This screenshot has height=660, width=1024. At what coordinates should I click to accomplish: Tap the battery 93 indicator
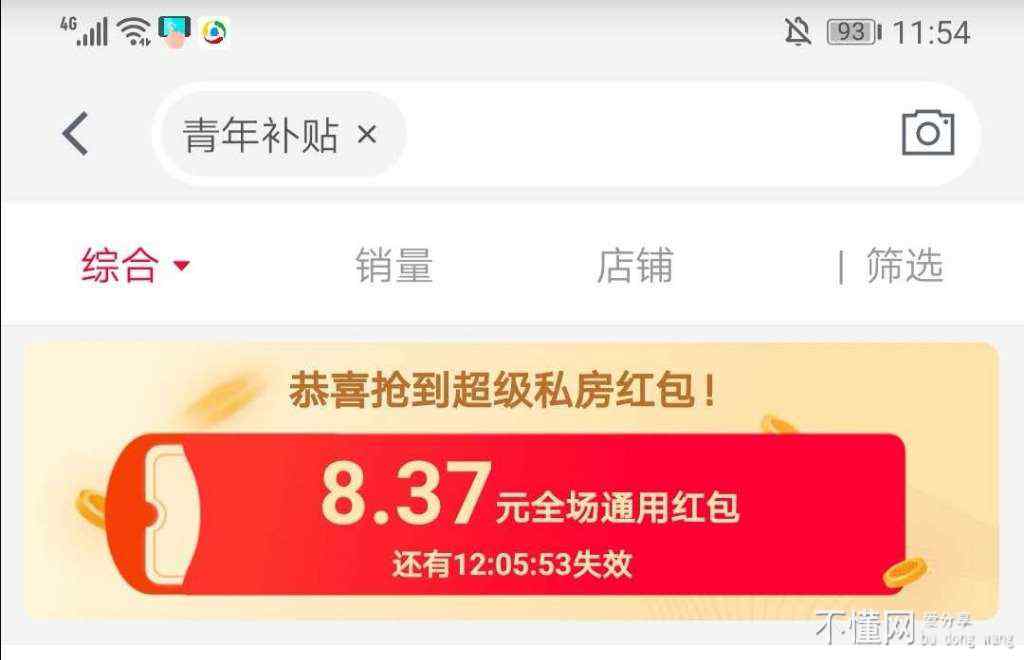854,32
